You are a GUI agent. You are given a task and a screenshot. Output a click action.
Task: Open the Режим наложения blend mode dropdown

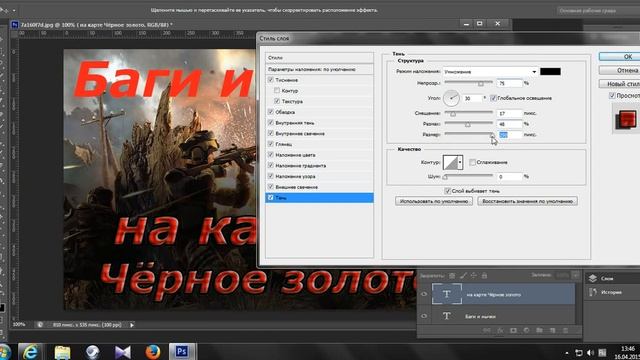[490, 71]
